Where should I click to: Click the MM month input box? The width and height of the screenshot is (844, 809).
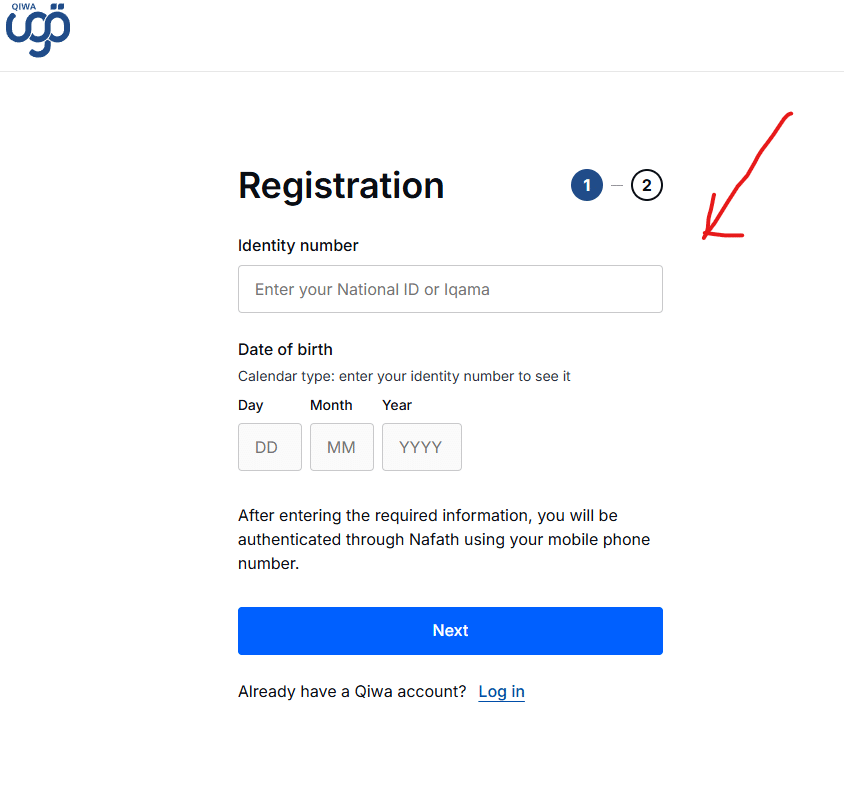341,447
